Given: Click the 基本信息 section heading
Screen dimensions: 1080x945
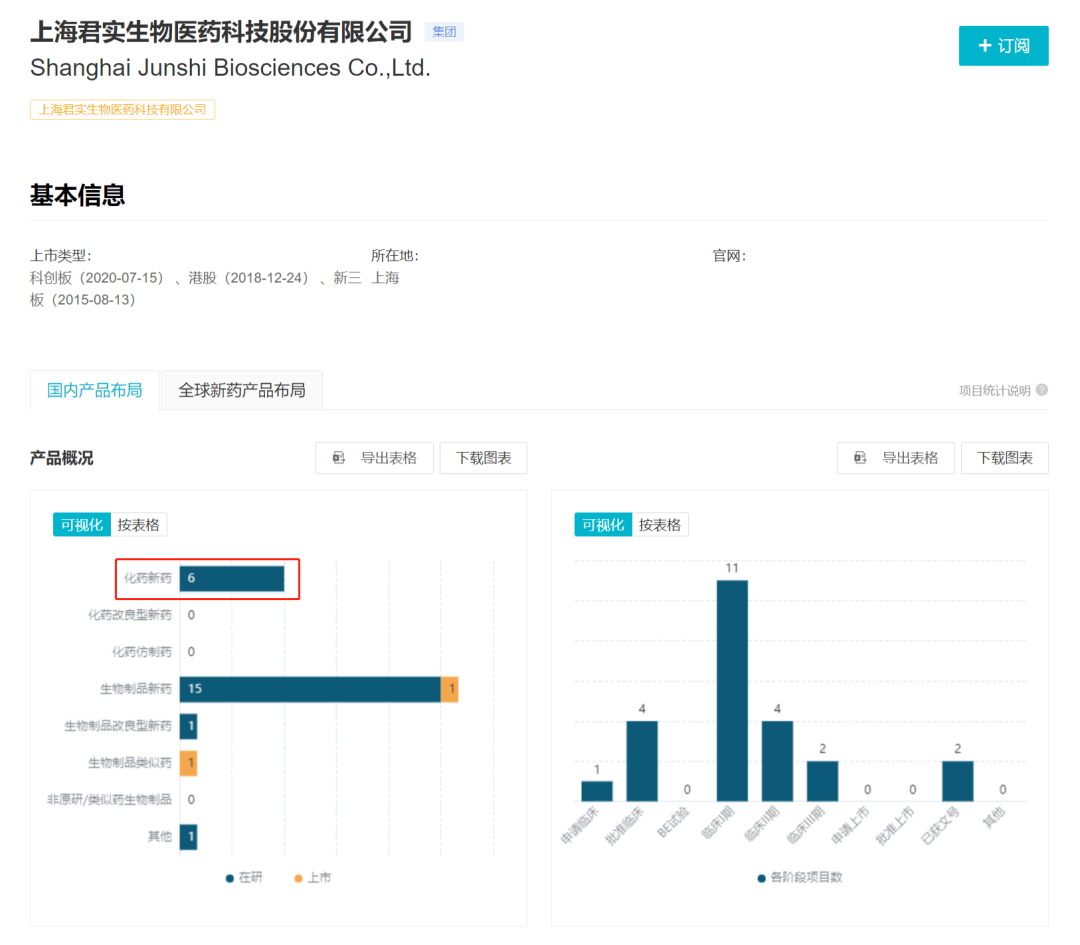Looking at the screenshot, I should [77, 196].
